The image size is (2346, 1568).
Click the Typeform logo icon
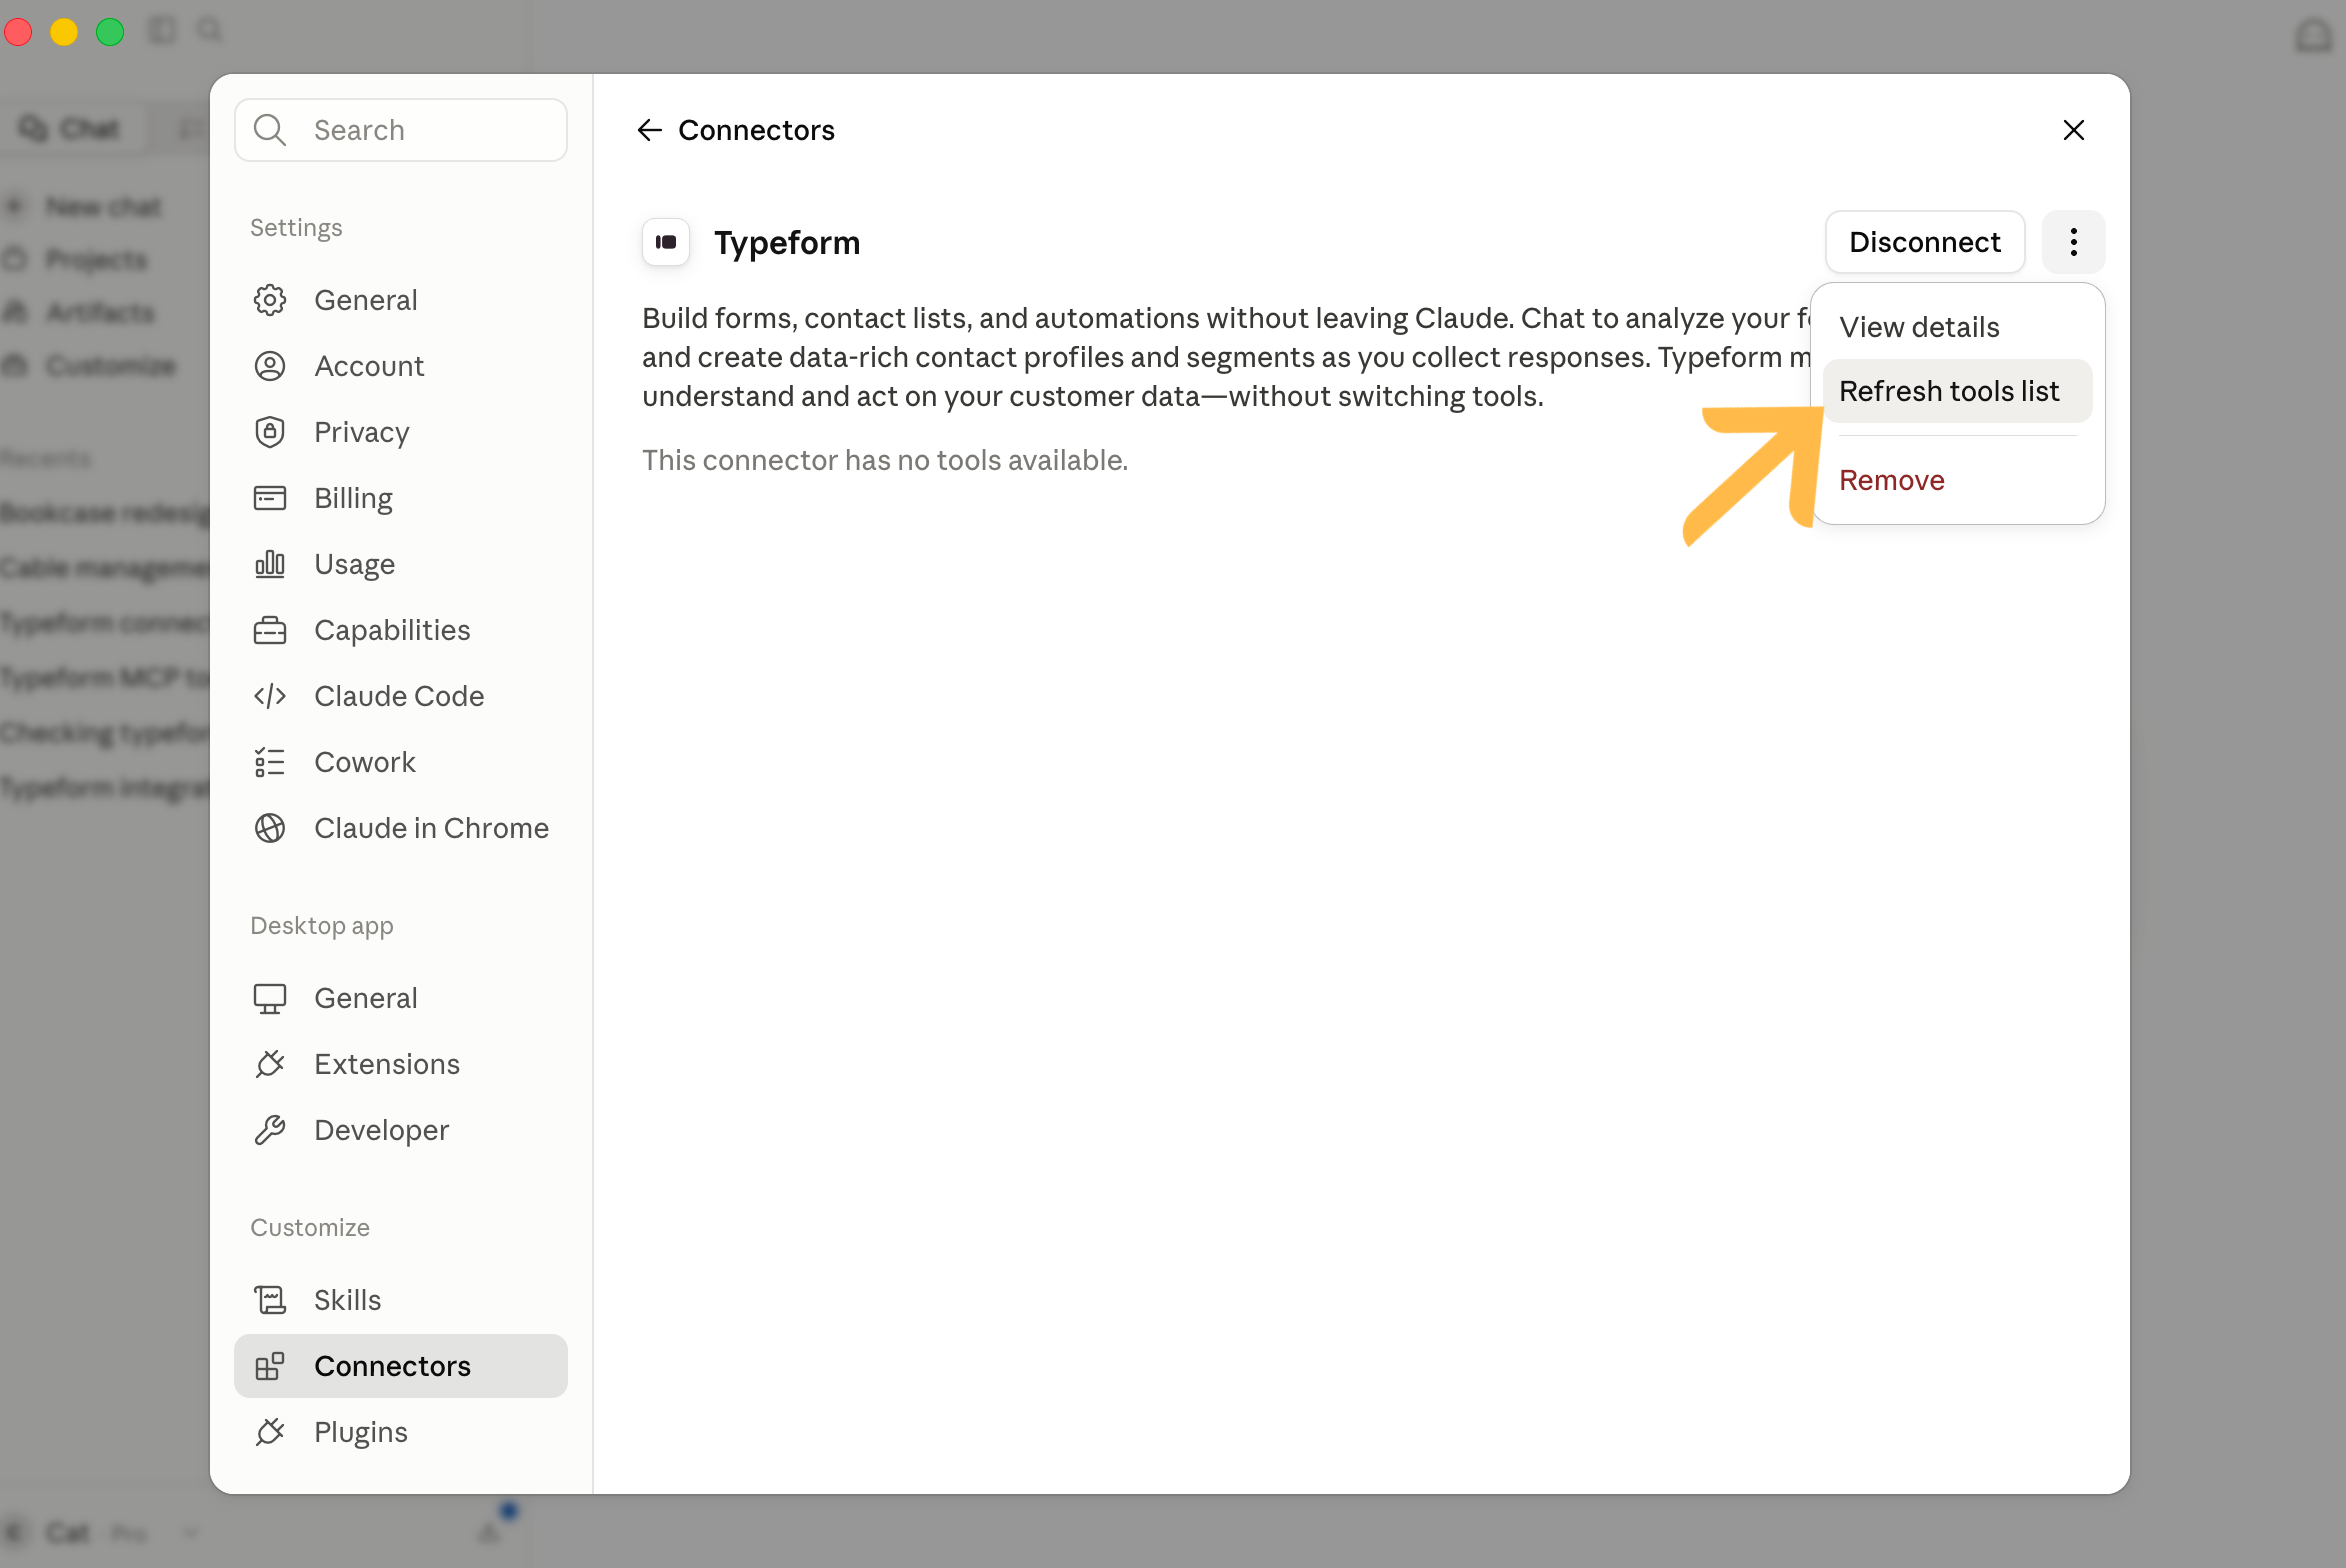click(x=666, y=242)
